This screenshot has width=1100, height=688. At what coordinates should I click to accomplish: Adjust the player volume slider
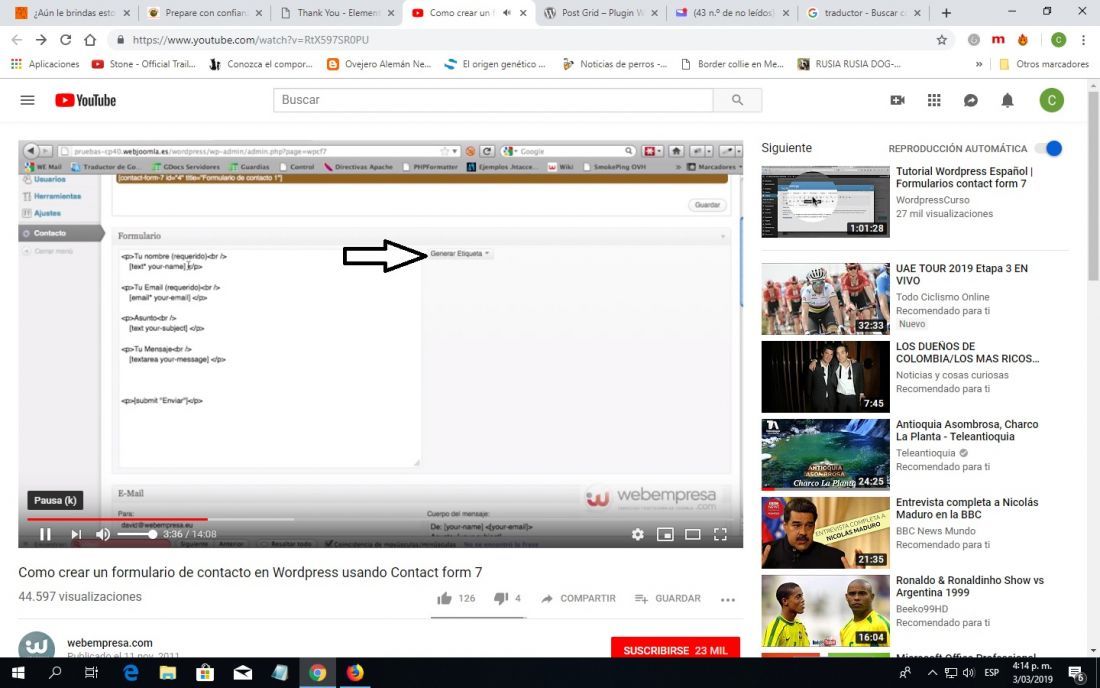[x=137, y=534]
